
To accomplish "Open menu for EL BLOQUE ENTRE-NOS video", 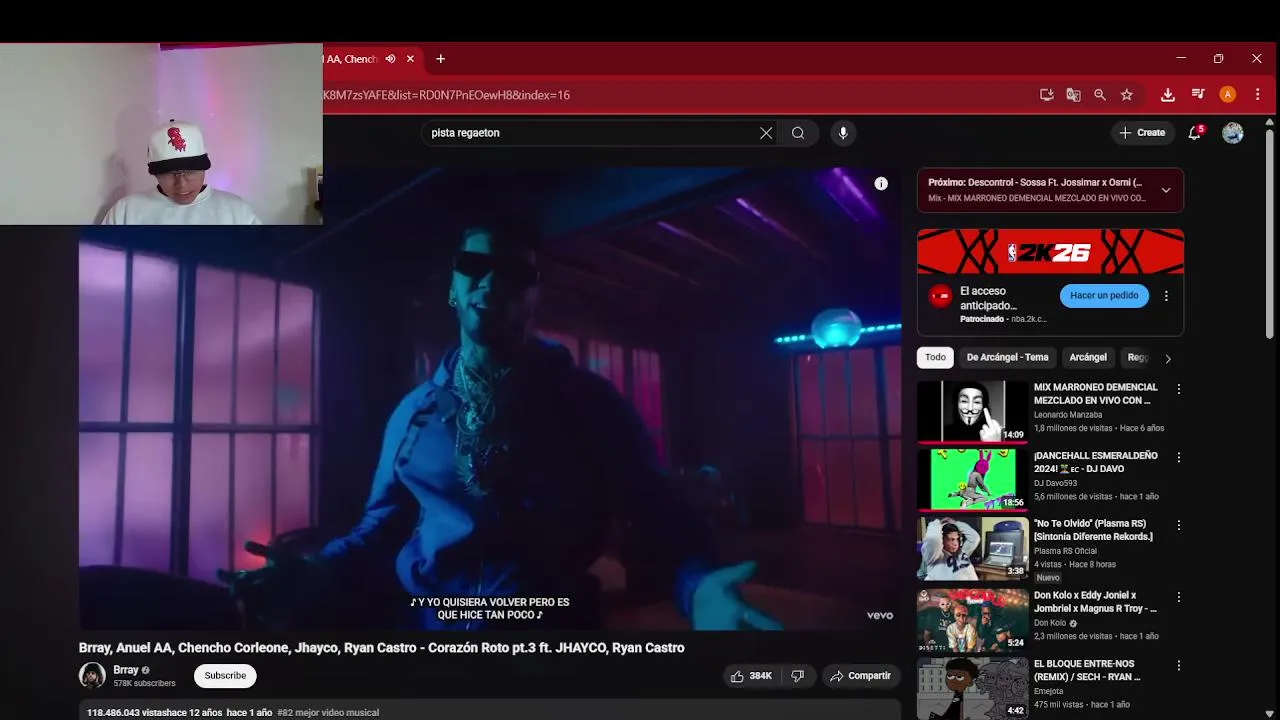I will 1179,665.
